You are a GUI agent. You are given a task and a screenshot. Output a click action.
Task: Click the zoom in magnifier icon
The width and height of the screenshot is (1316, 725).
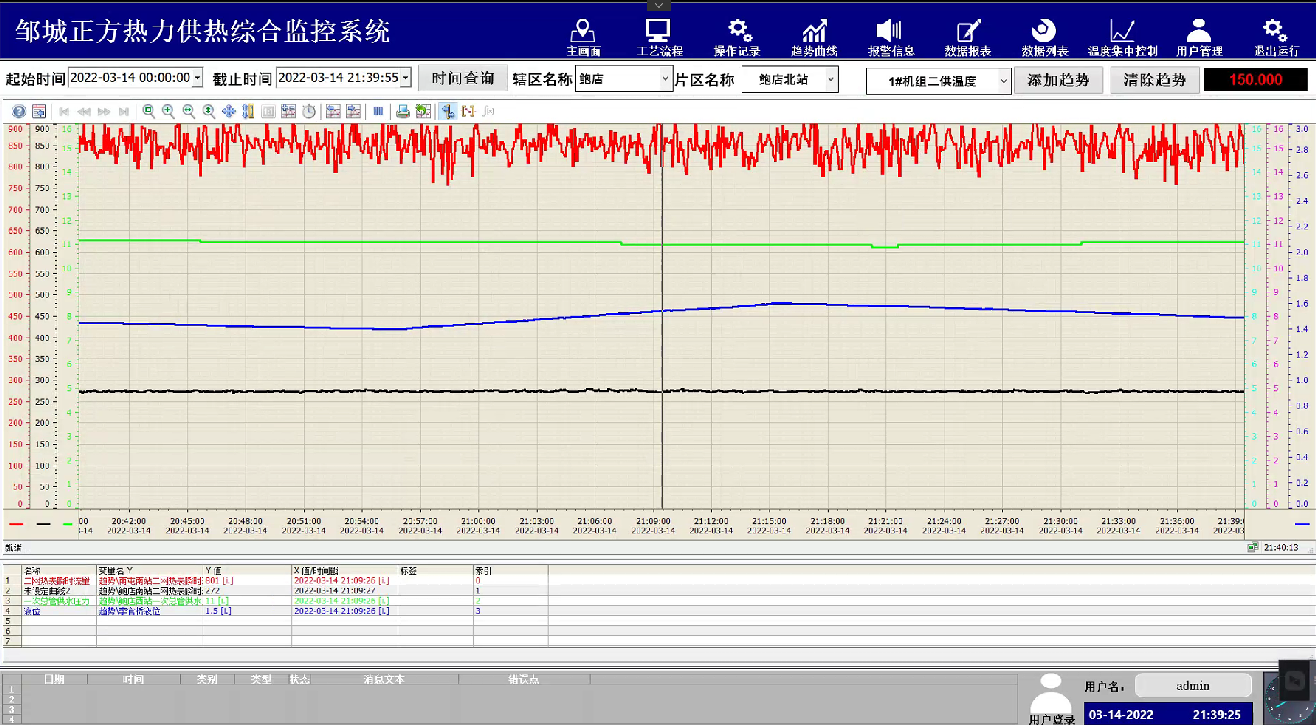tap(168, 111)
